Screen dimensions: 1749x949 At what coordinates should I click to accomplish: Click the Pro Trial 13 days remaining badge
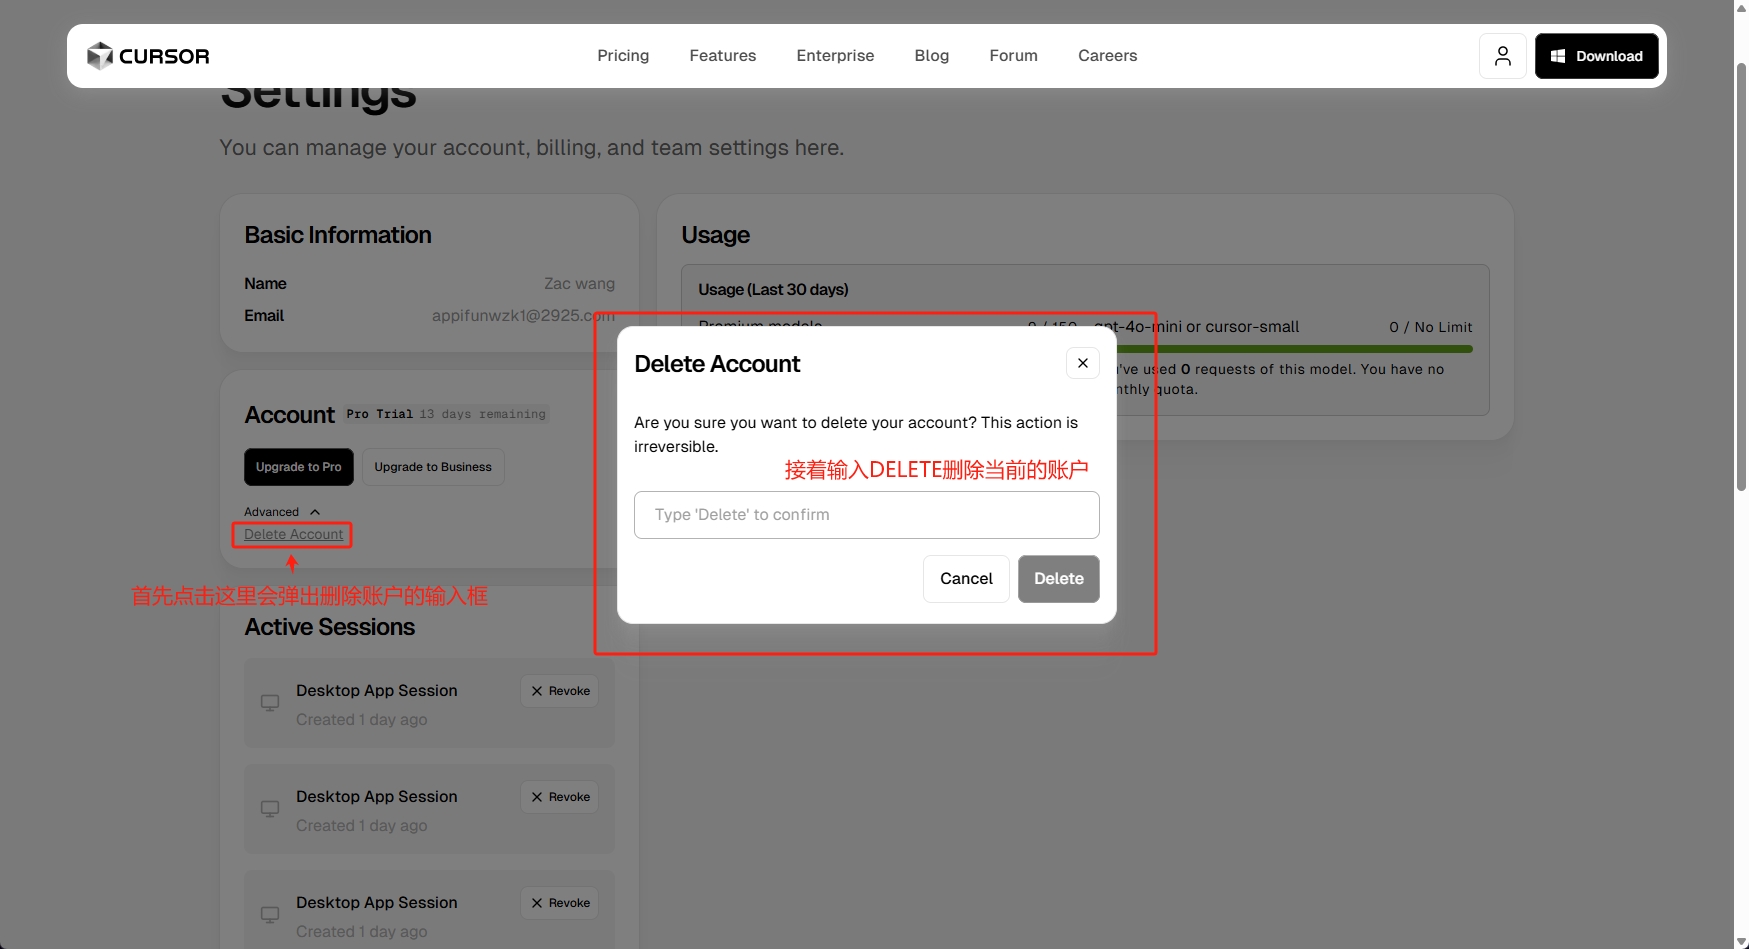447,414
